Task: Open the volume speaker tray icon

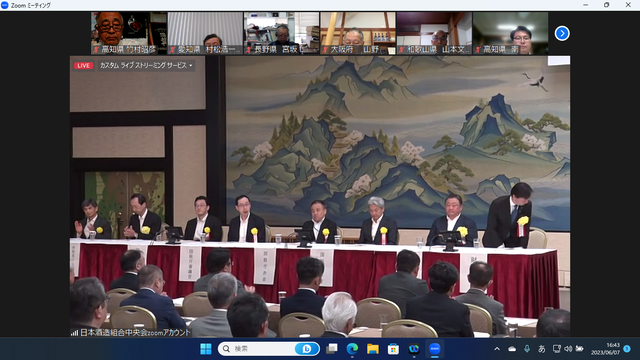Action: (x=568, y=349)
